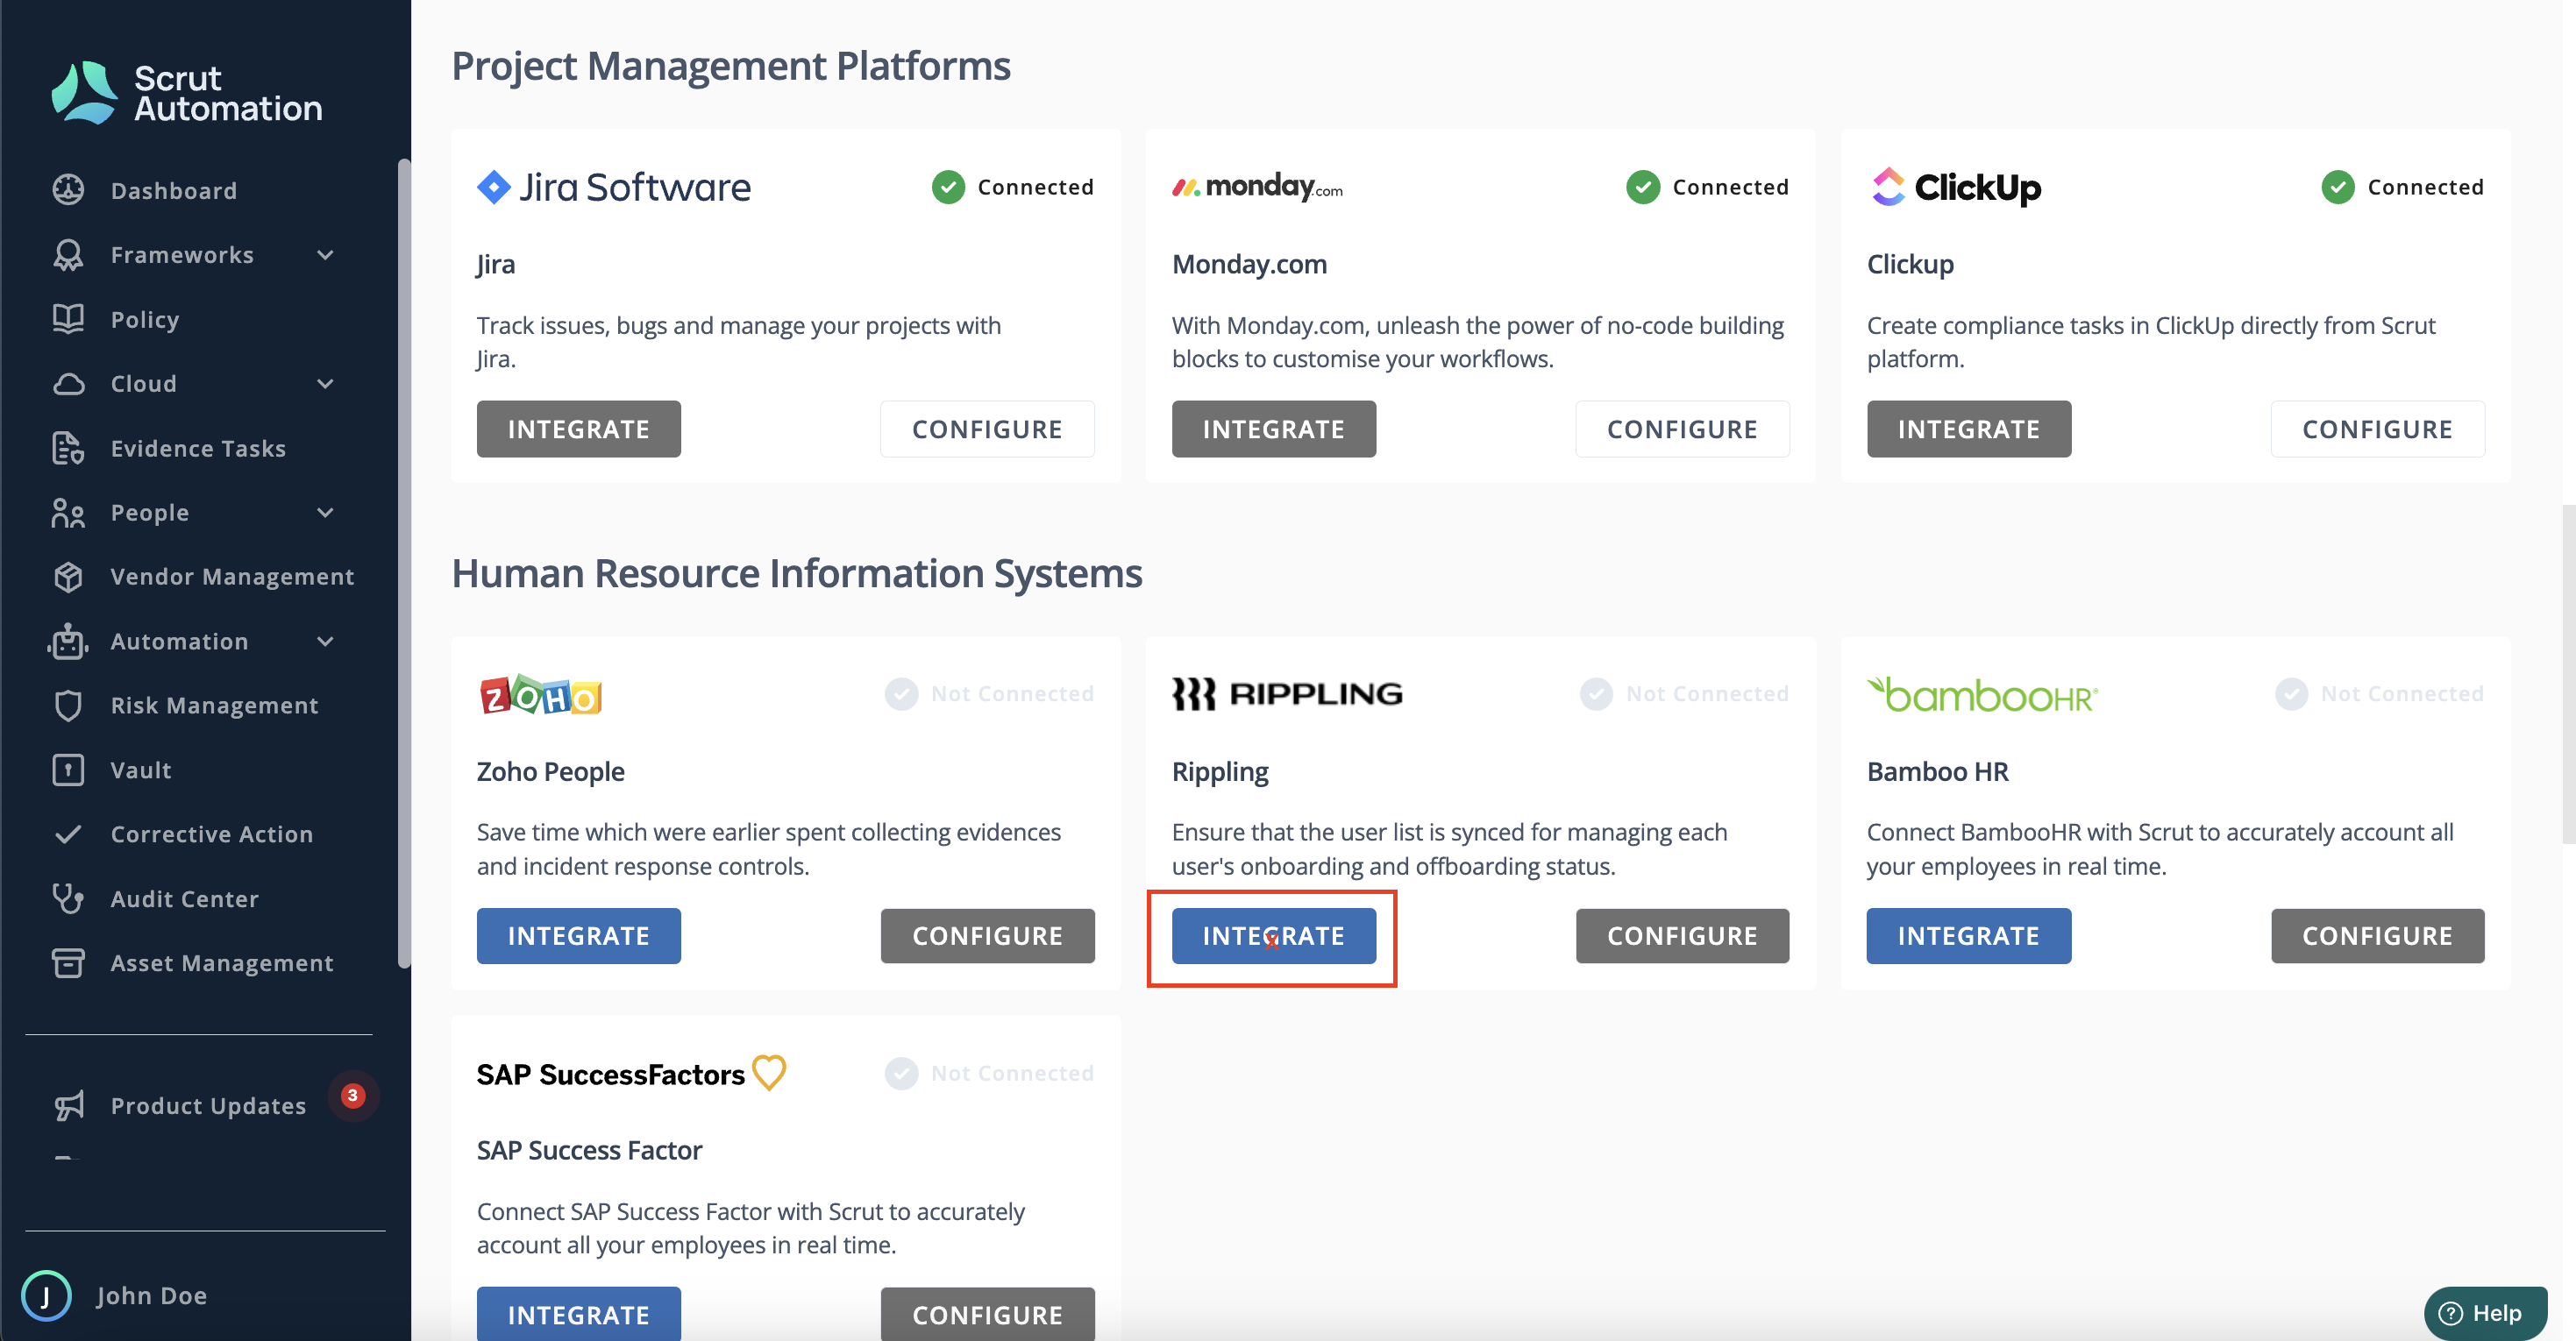The height and width of the screenshot is (1341, 2576).
Task: Click the Scrut Automation logo
Action: (x=187, y=93)
